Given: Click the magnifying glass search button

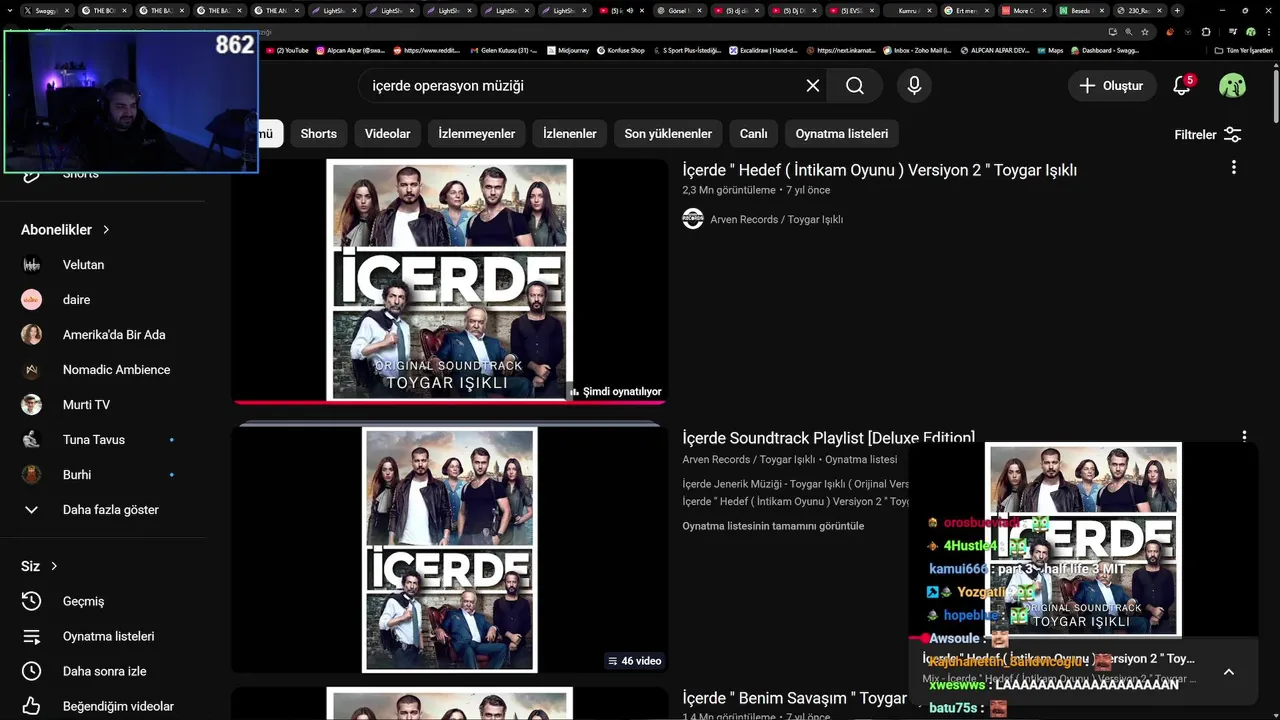Looking at the screenshot, I should [855, 86].
